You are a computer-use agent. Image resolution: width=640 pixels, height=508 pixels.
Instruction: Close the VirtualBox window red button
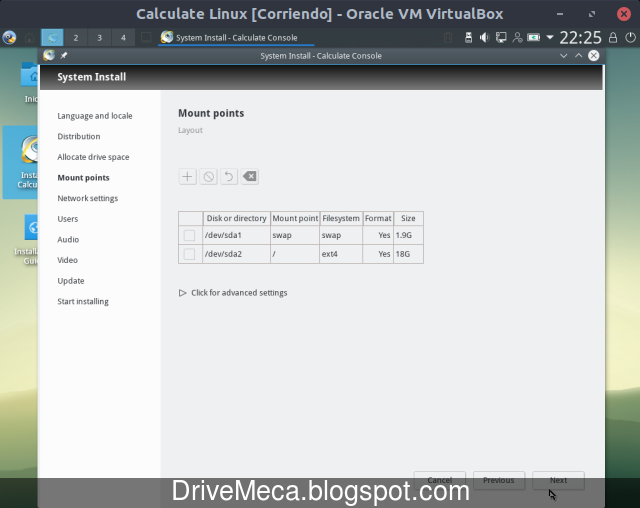coord(624,14)
